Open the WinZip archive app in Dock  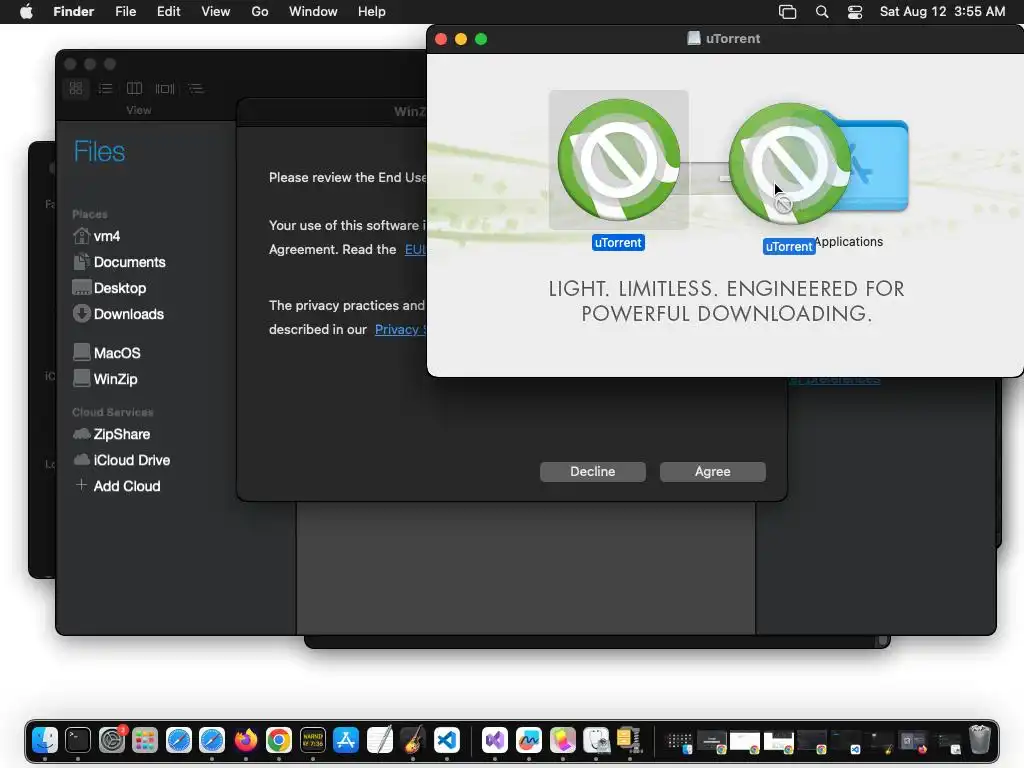tap(629, 740)
